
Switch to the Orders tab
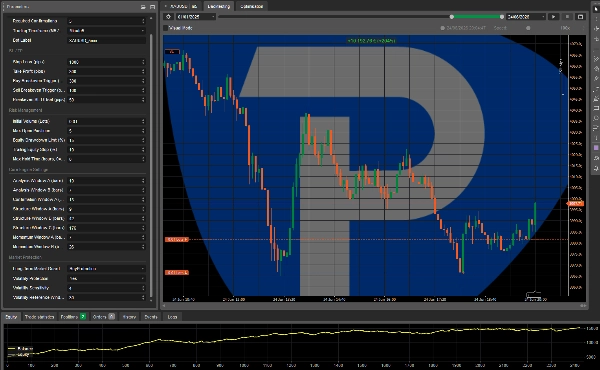point(103,317)
